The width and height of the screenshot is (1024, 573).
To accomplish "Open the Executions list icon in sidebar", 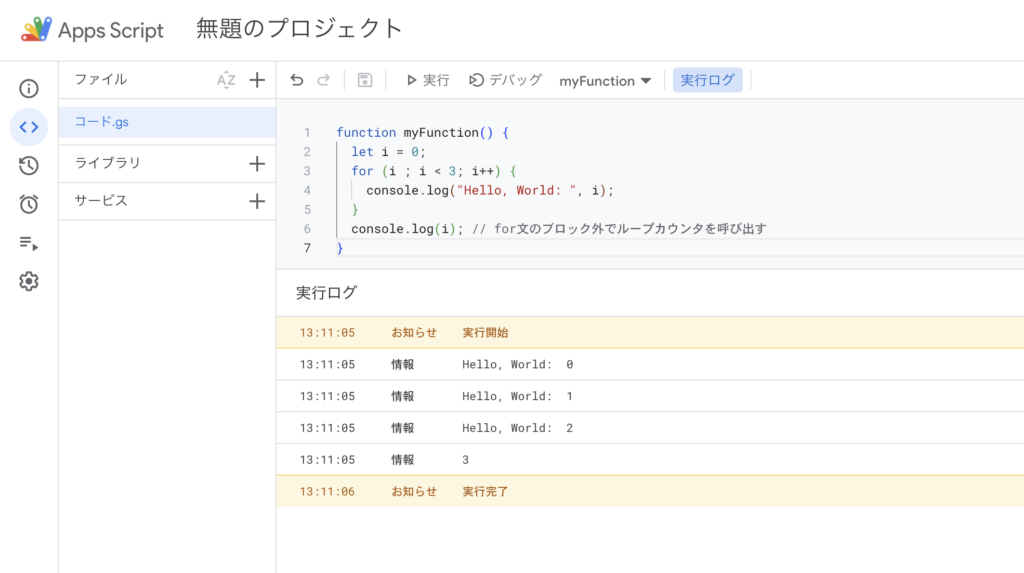I will click(x=29, y=243).
